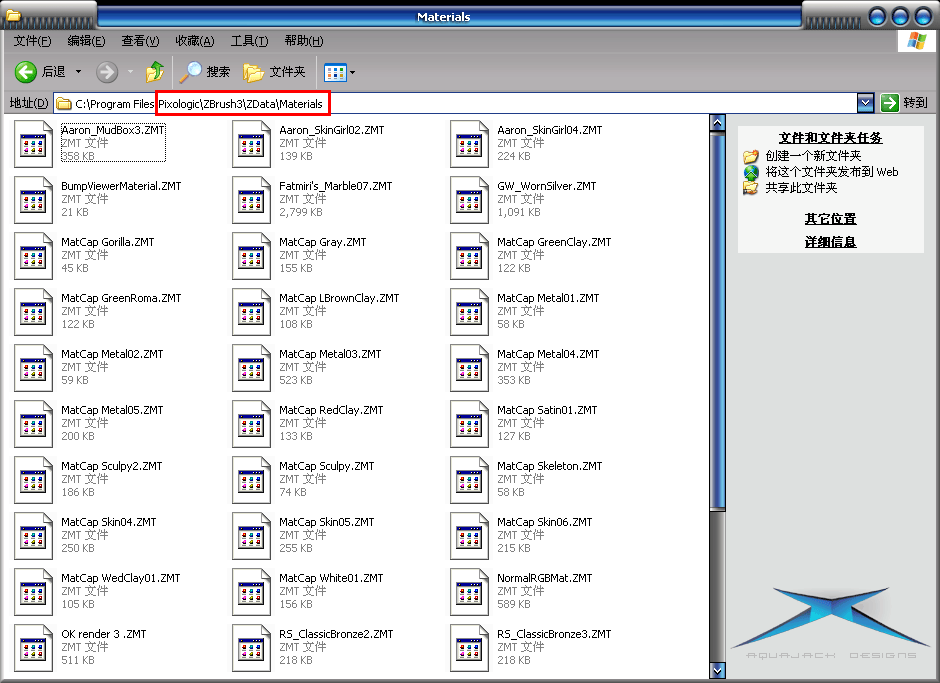Viewport: 940px width, 683px height.
Task: Select MatCap Metal05.ZMT file icon
Action: pos(33,424)
